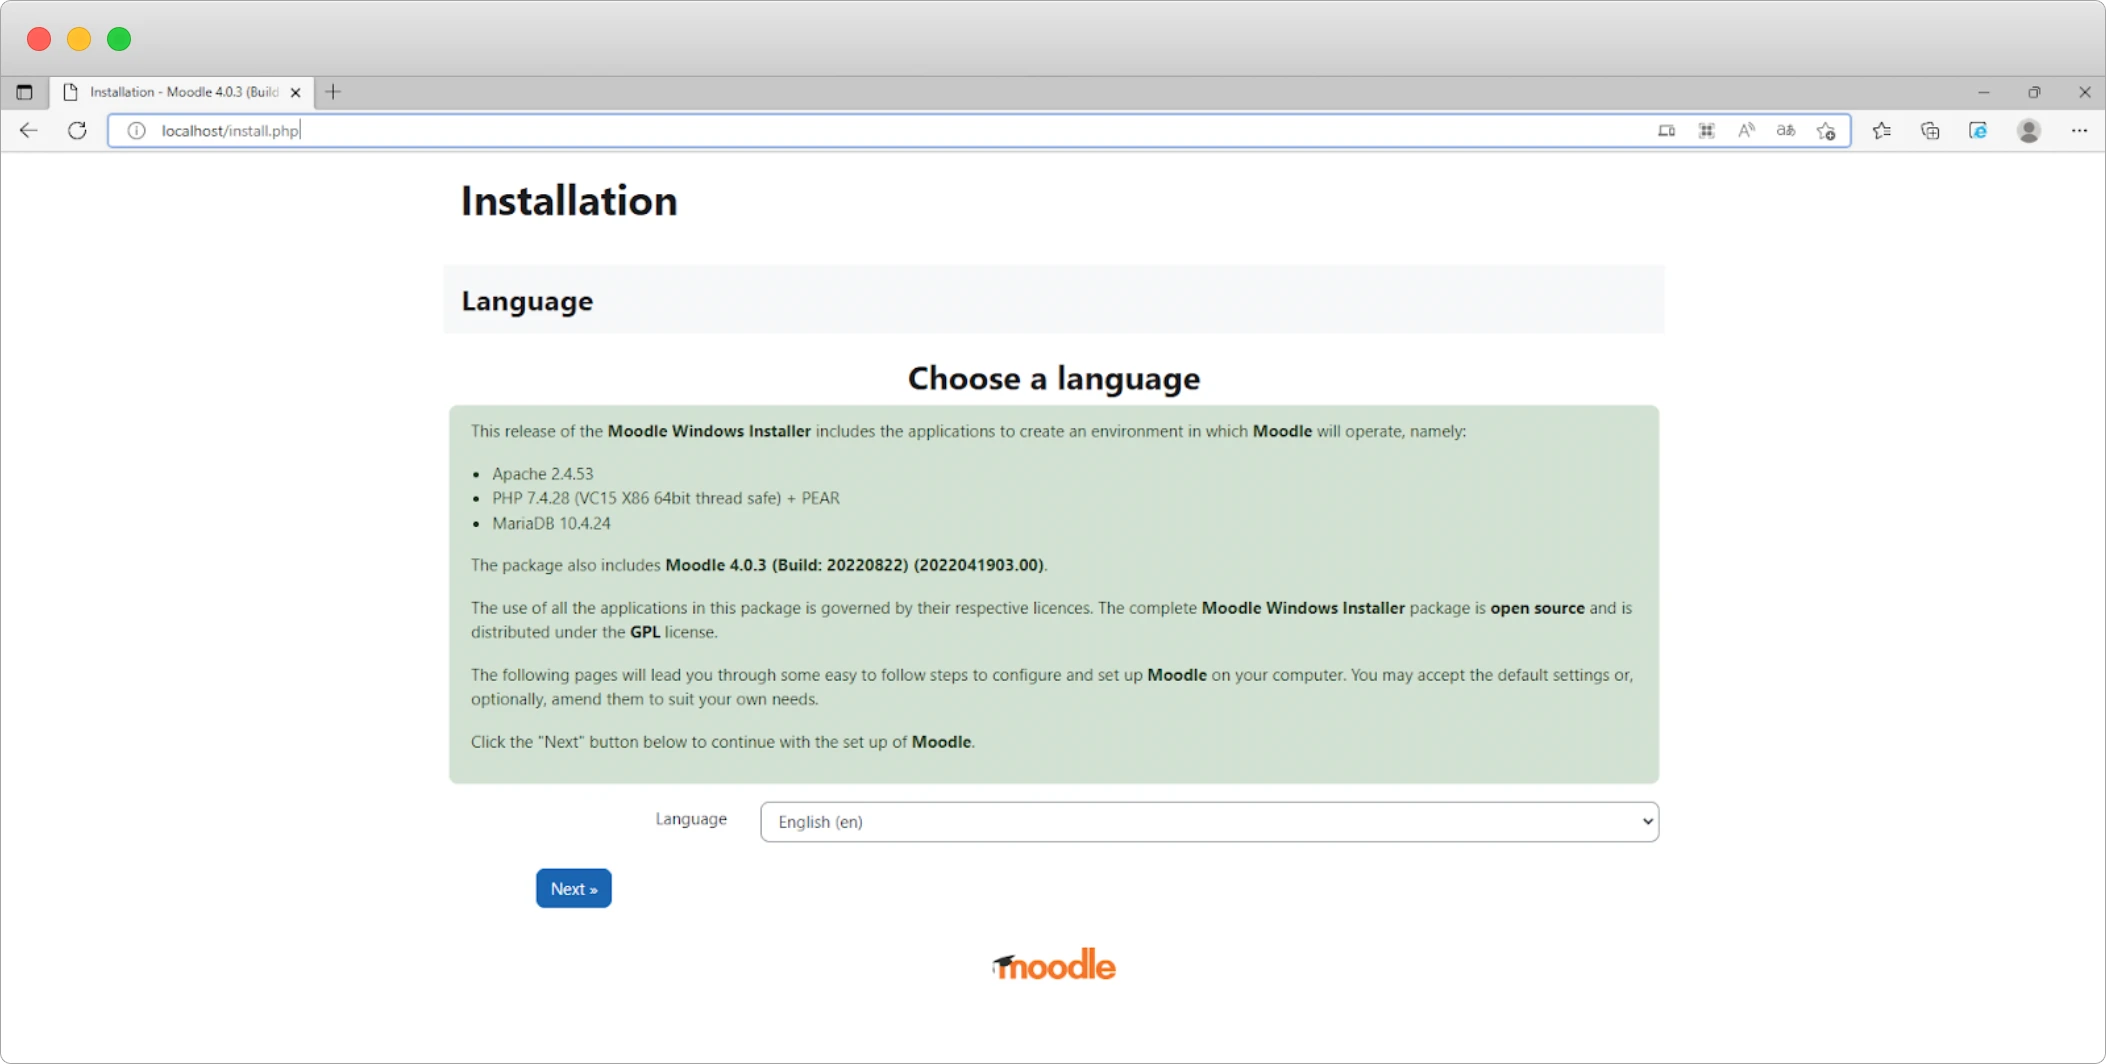Reload the Moodle installation page
The height and width of the screenshot is (1064, 2106).
(x=77, y=131)
